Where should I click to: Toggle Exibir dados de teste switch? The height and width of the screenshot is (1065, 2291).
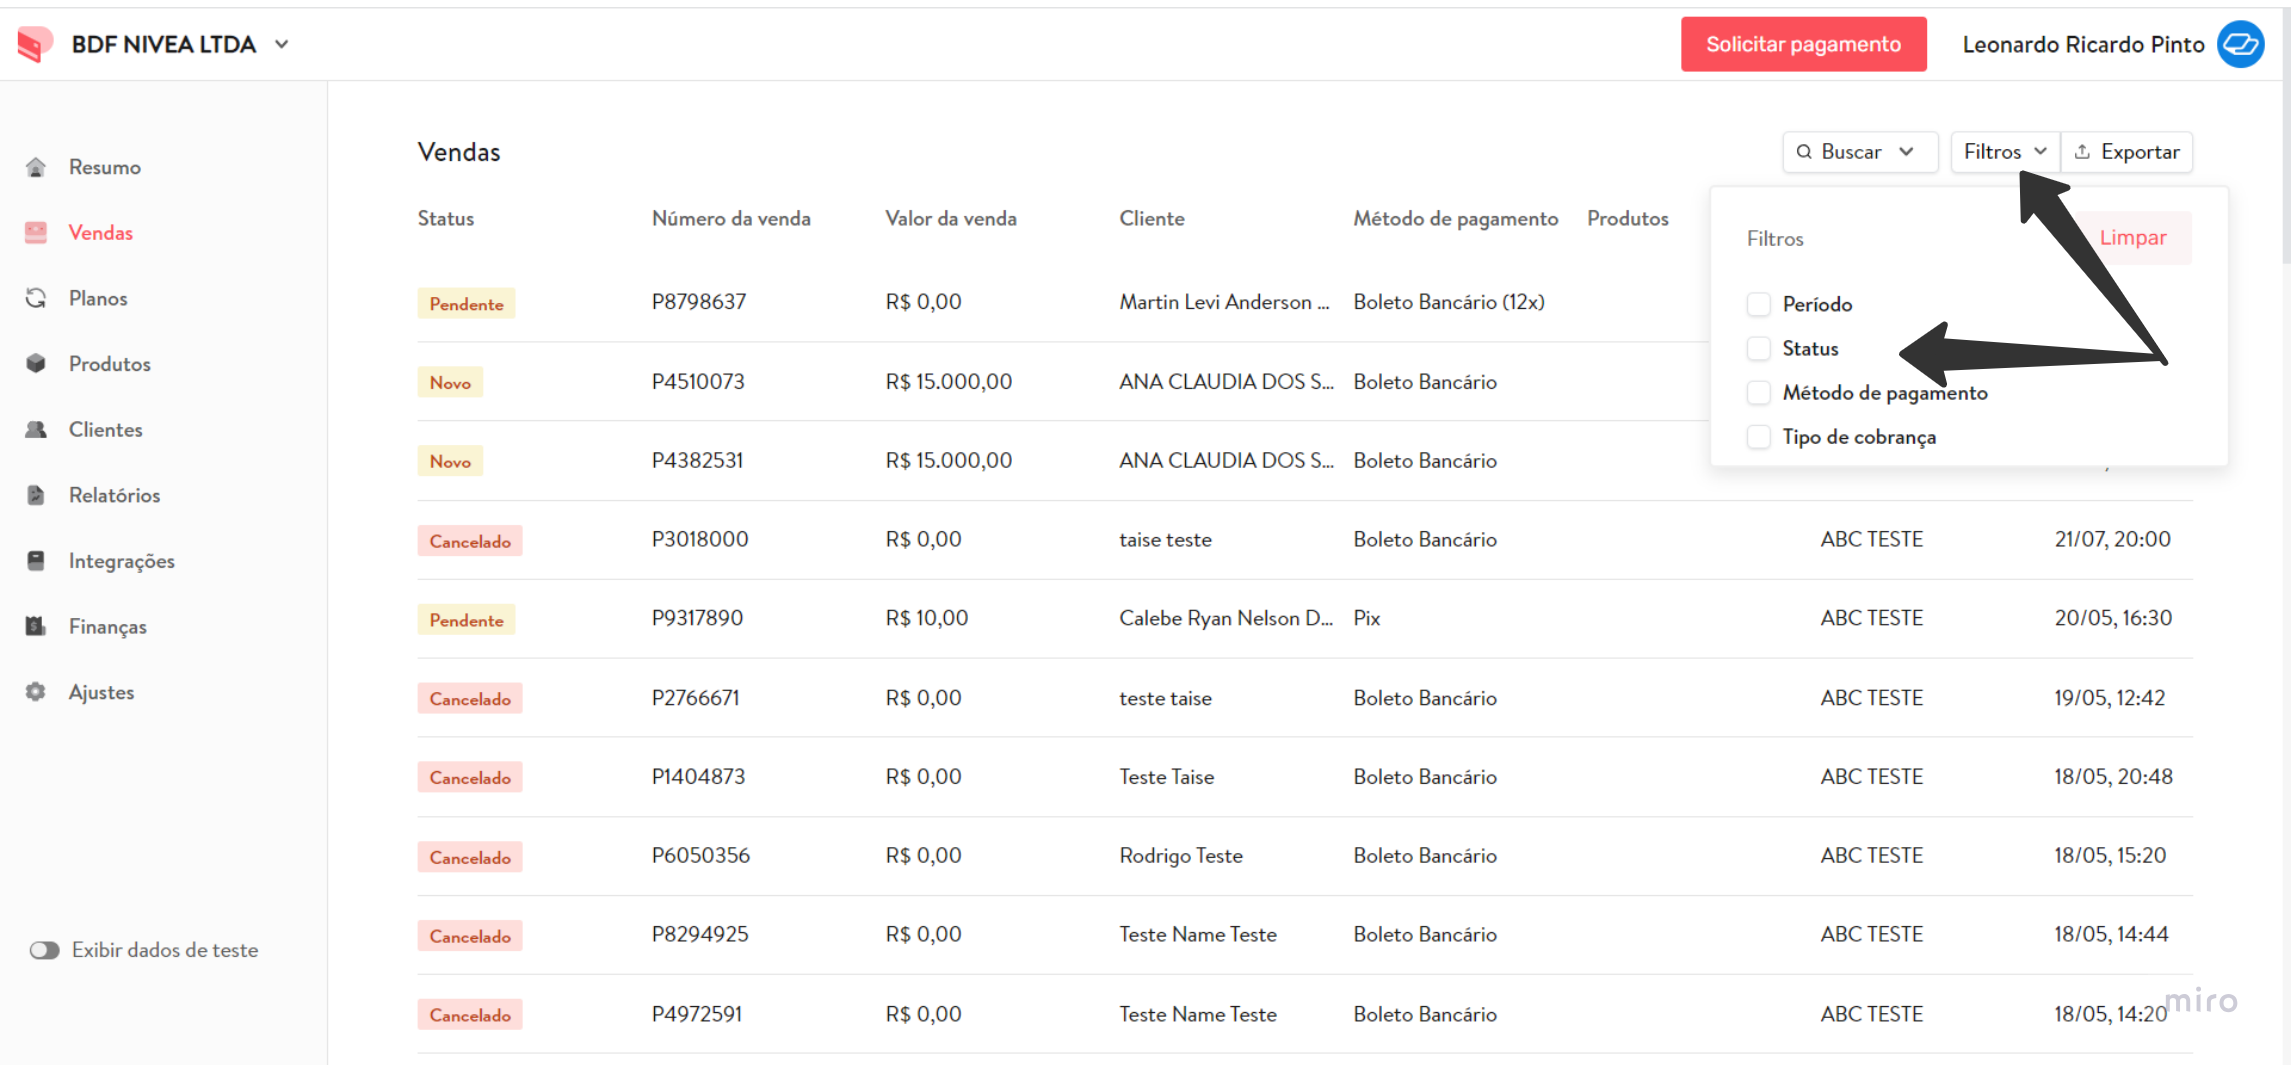tap(44, 950)
